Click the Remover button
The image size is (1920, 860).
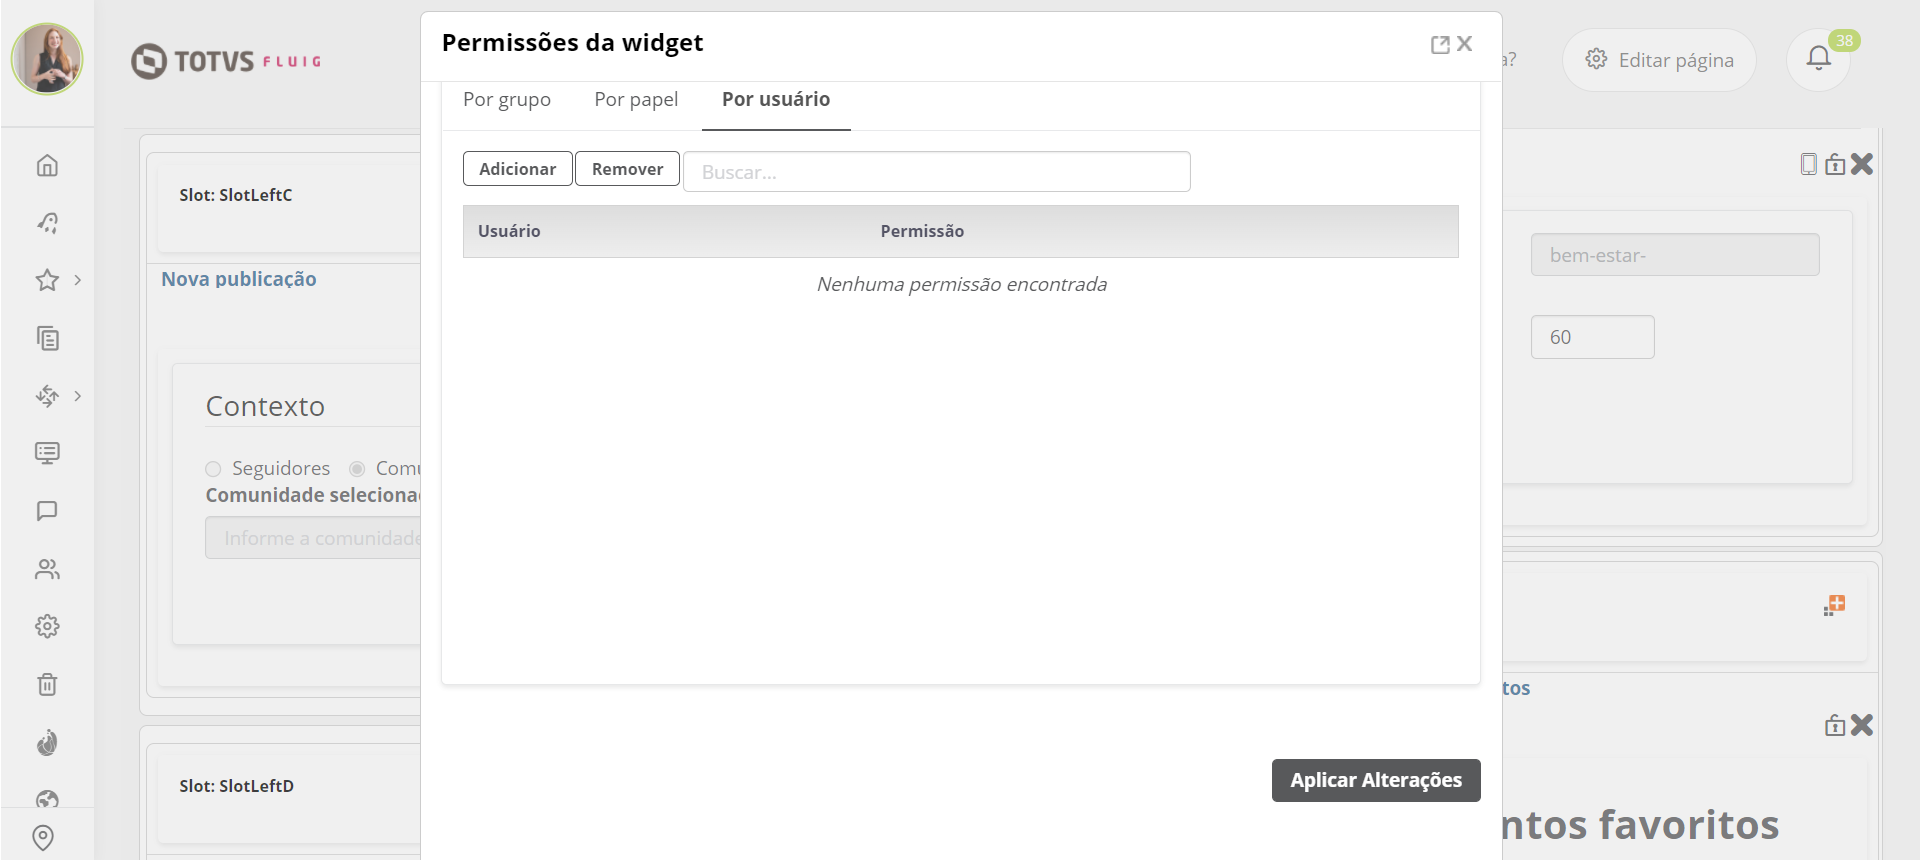627,169
